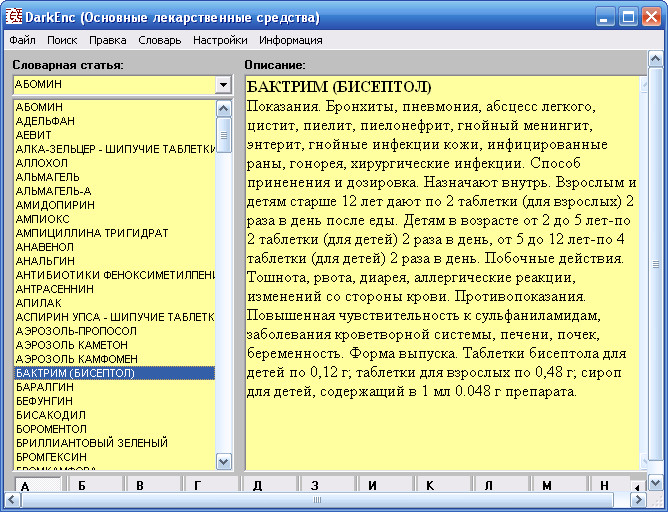The width and height of the screenshot is (668, 512).
Task: Click into the dictionary article combo field
Action: 112,86
